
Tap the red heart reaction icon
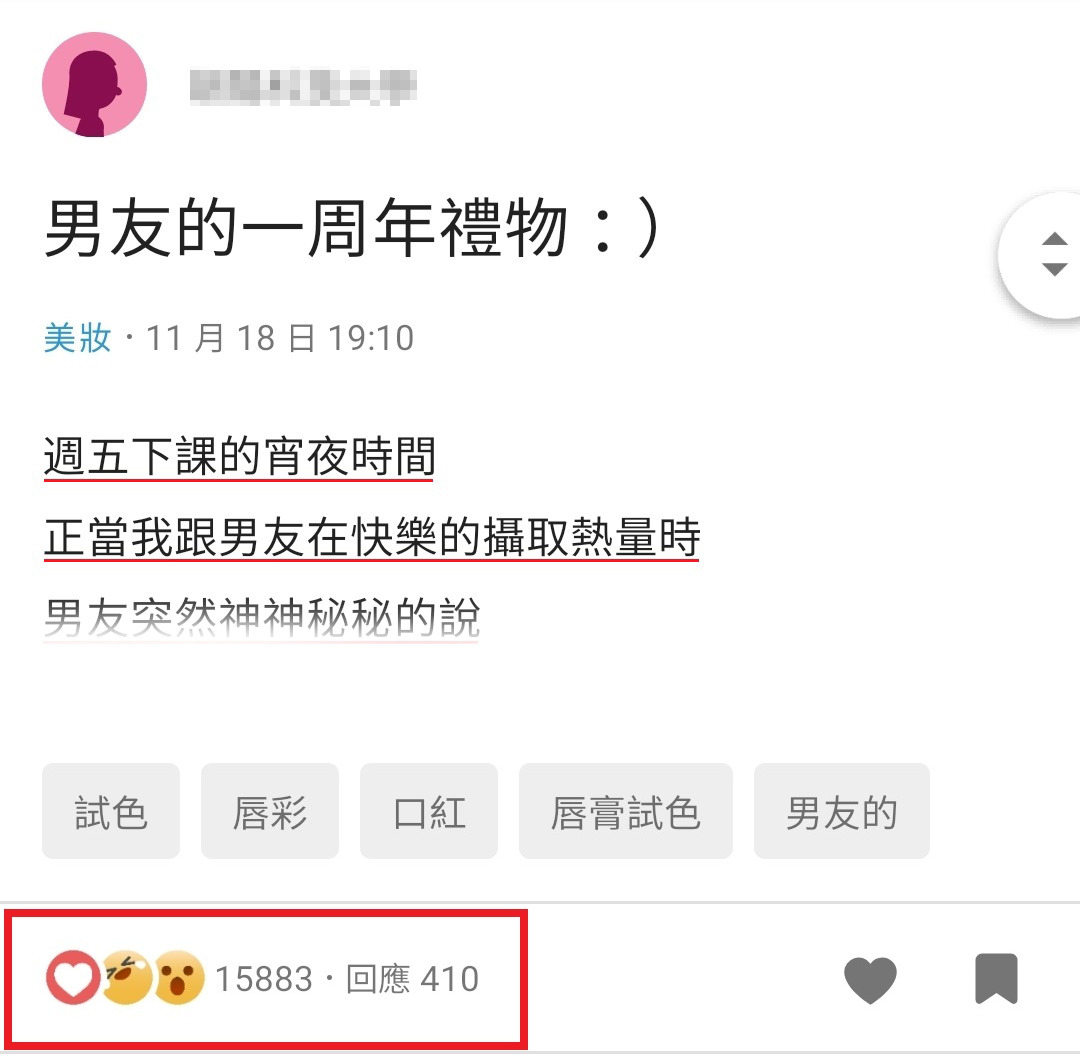[x=73, y=978]
